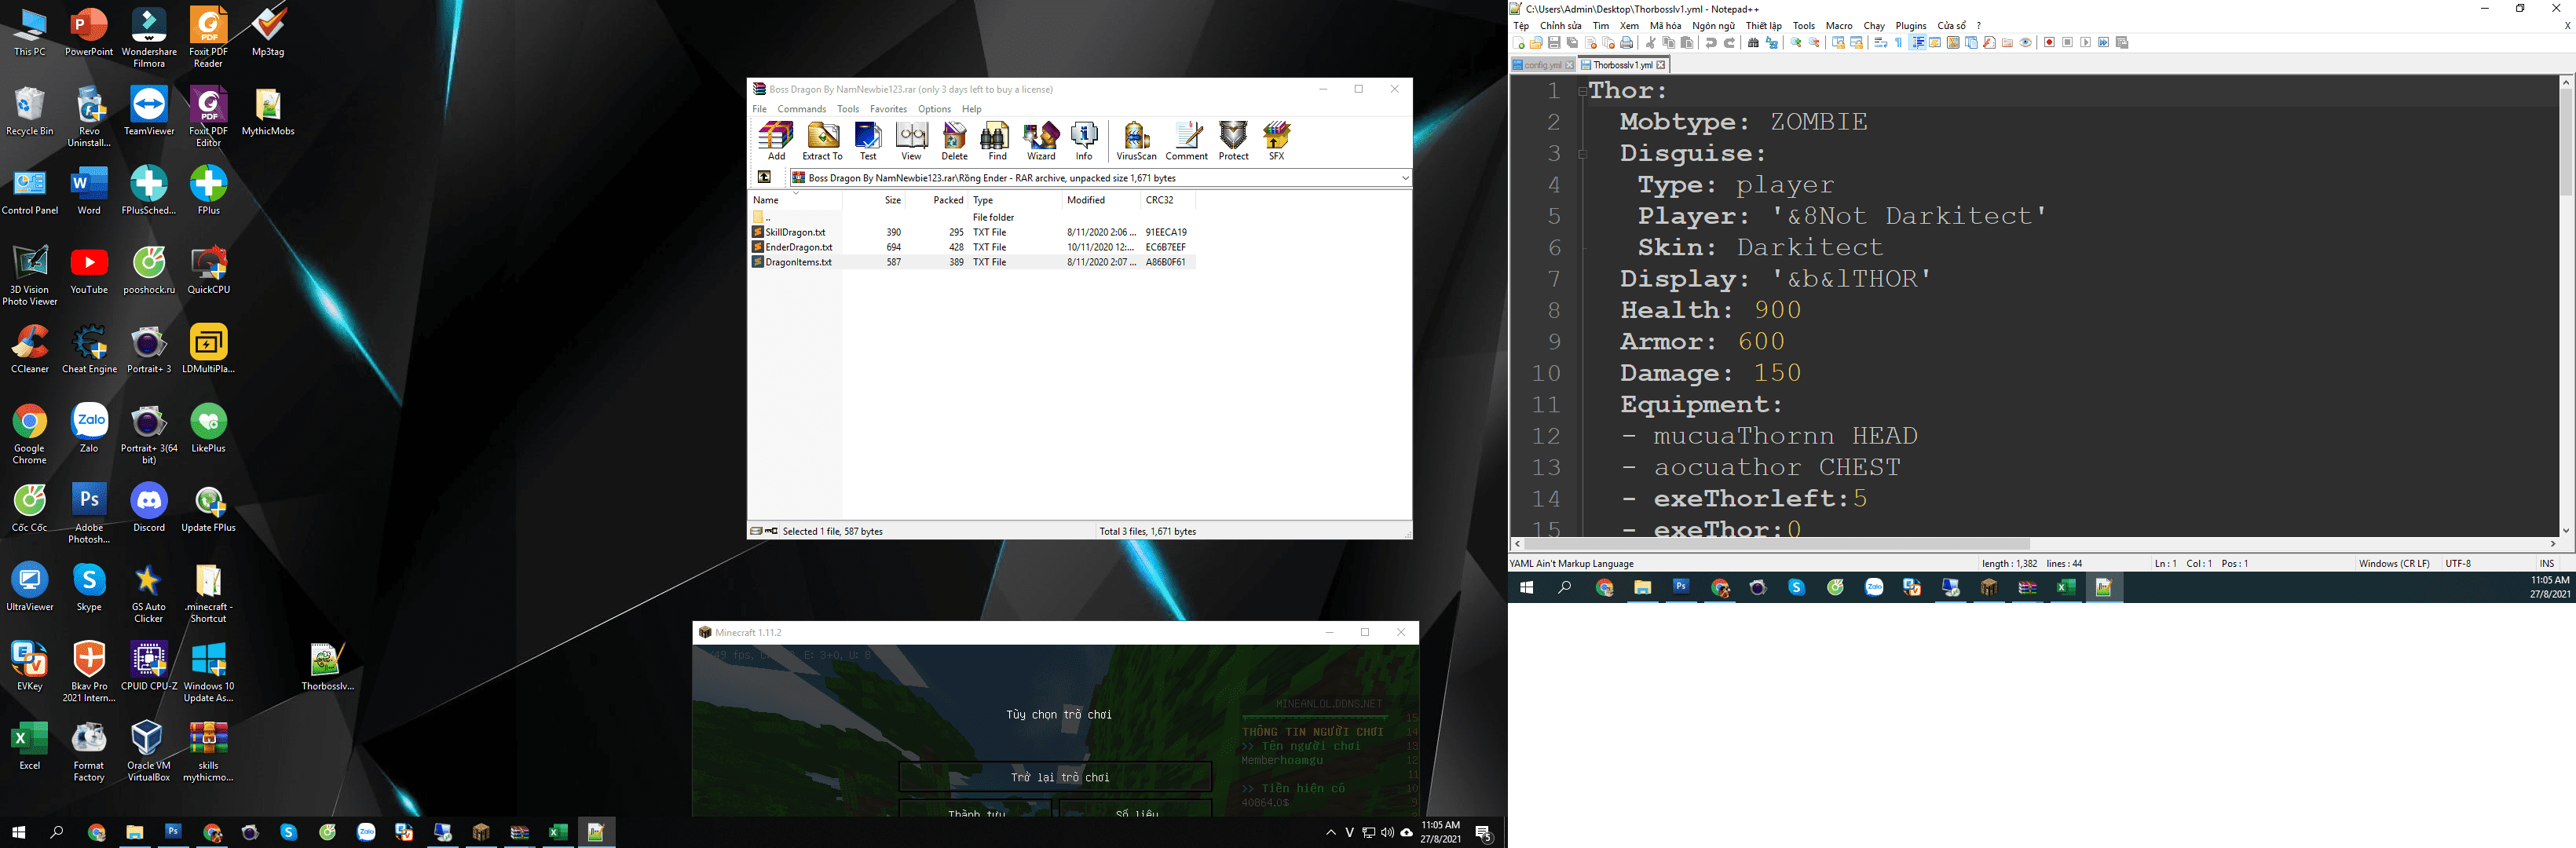Toggle word wrap in Notepad++

[1880, 43]
